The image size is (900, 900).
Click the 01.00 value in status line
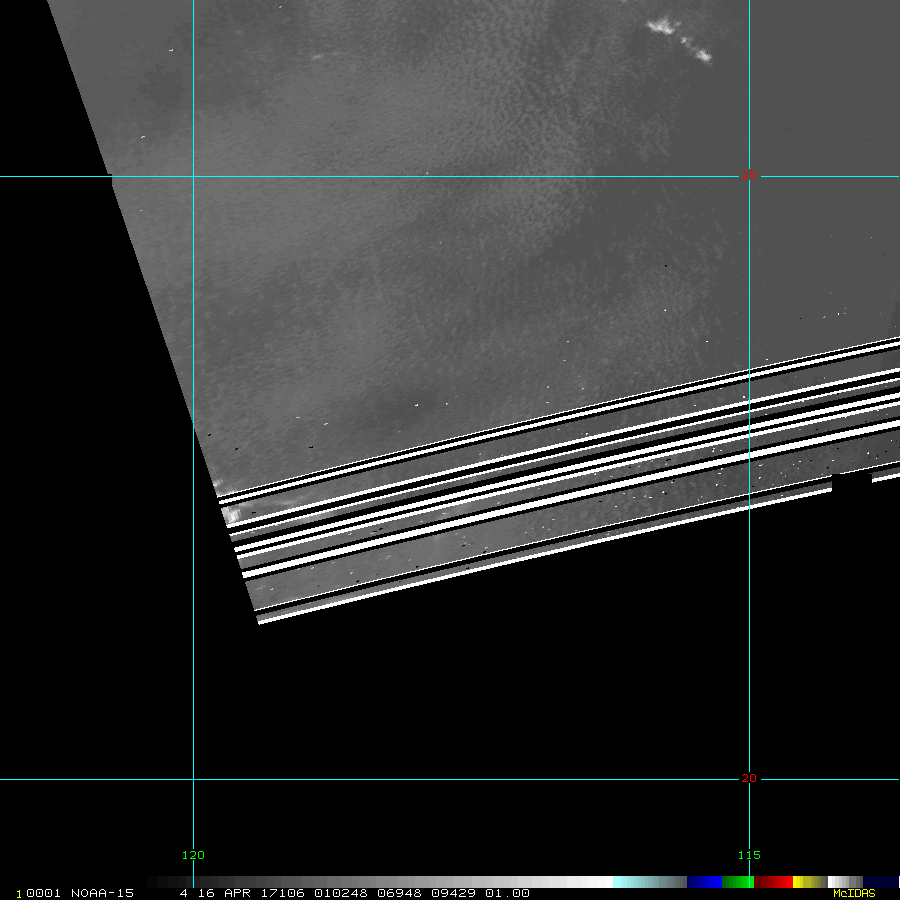(x=507, y=893)
